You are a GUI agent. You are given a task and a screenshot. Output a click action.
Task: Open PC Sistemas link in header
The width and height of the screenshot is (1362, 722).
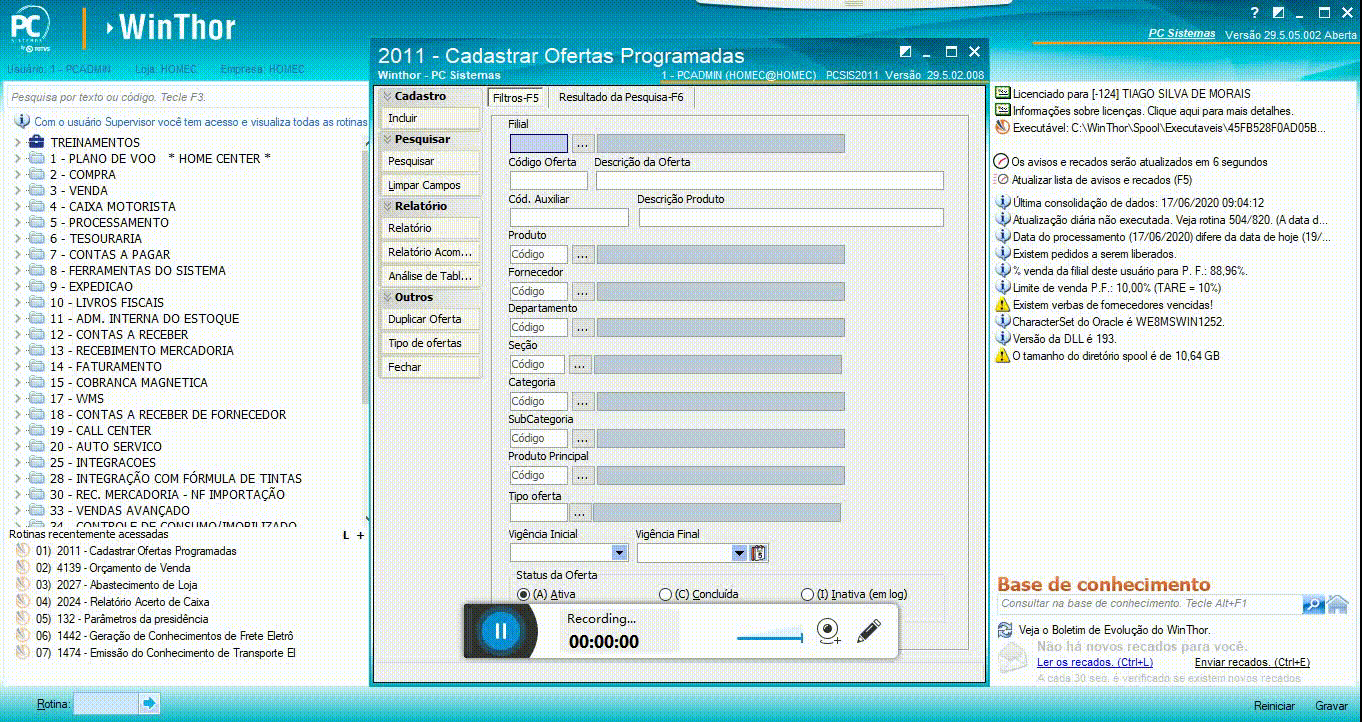tap(1181, 33)
